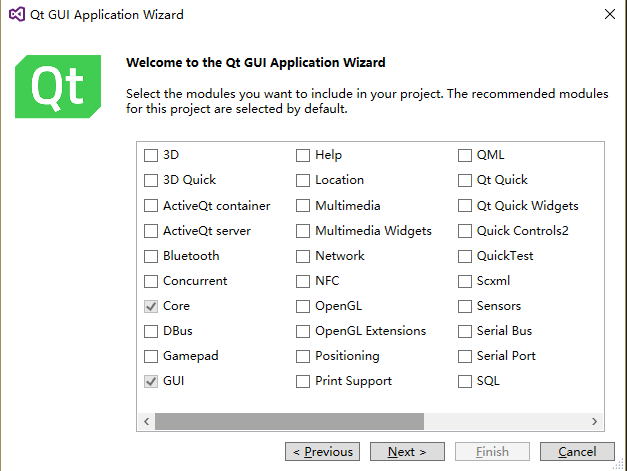Enable the Print Support module
The image size is (627, 471).
pos(303,381)
